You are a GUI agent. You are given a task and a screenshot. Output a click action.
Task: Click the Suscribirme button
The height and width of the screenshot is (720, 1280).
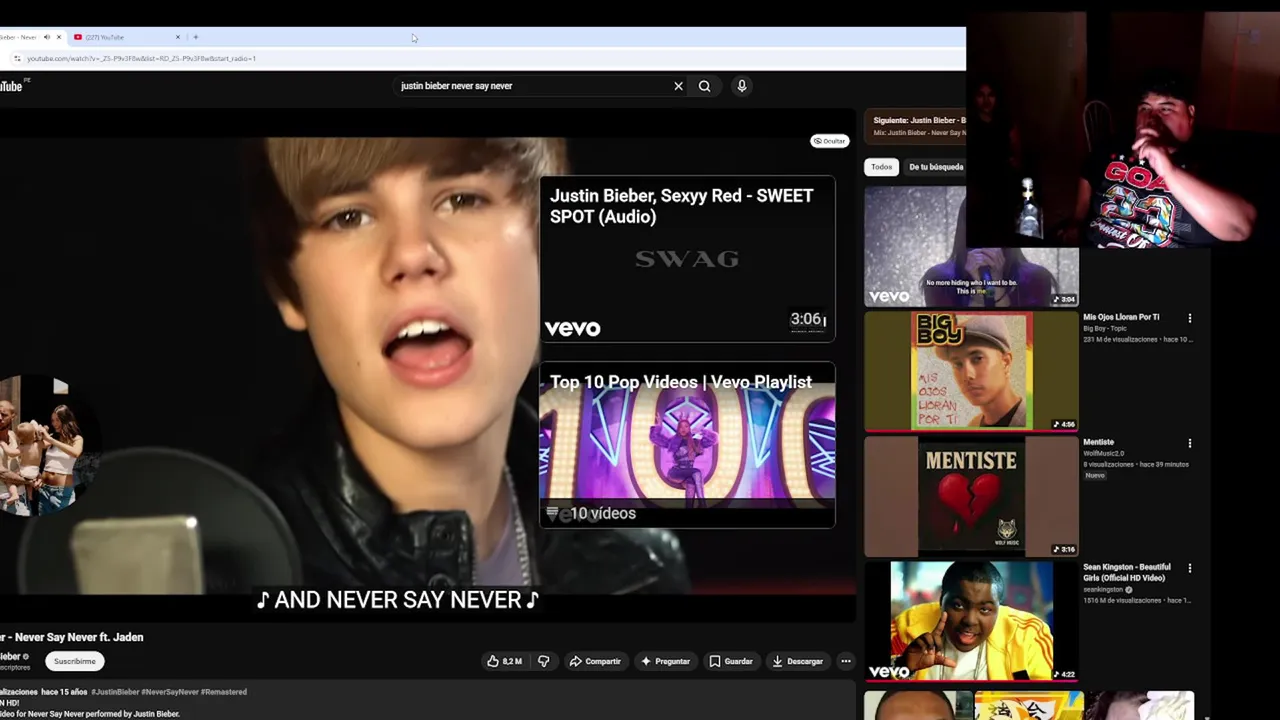click(x=75, y=661)
